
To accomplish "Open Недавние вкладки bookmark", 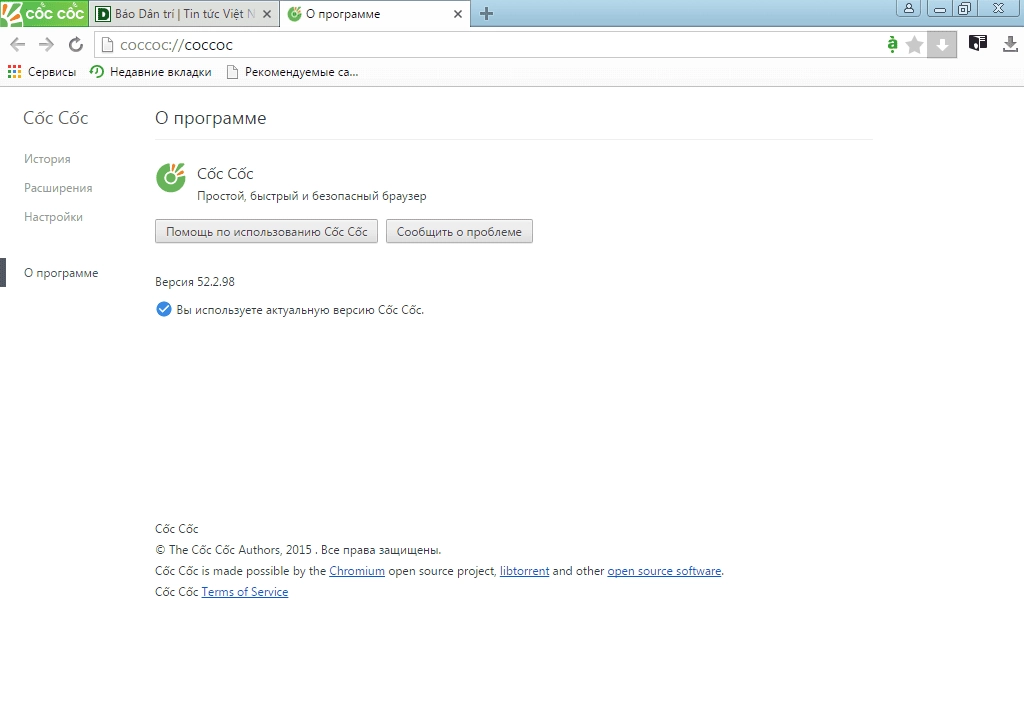I will tap(150, 72).
